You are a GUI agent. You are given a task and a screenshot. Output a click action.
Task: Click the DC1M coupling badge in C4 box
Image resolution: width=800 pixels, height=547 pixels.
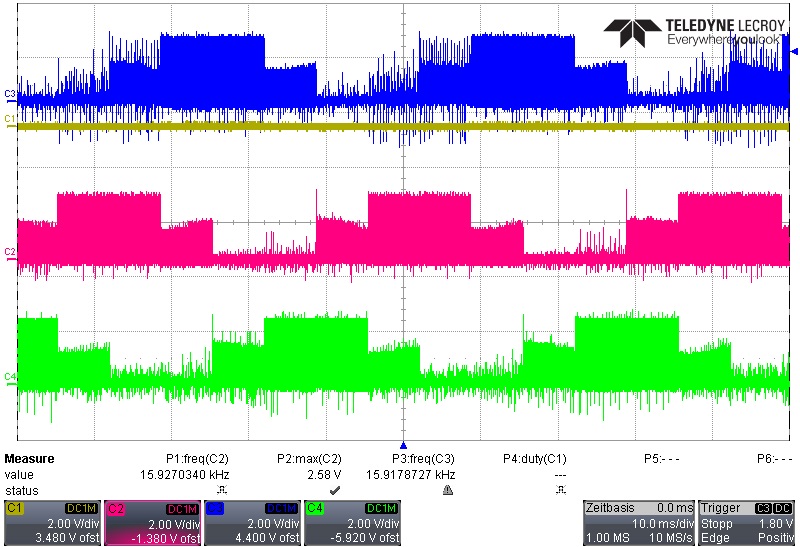(x=382, y=508)
